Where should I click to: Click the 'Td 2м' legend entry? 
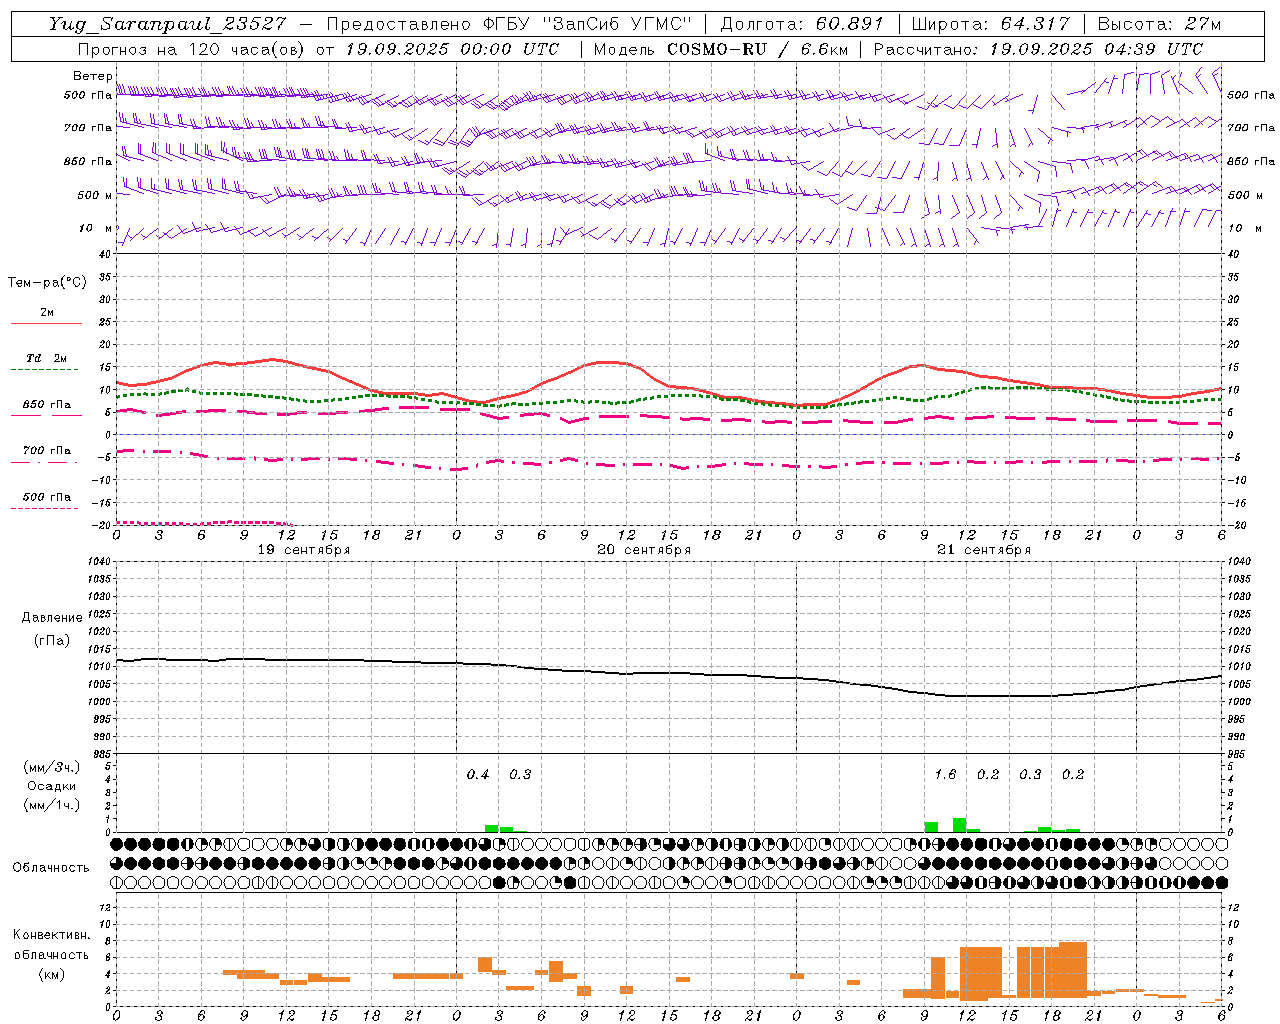pyautogui.click(x=47, y=358)
